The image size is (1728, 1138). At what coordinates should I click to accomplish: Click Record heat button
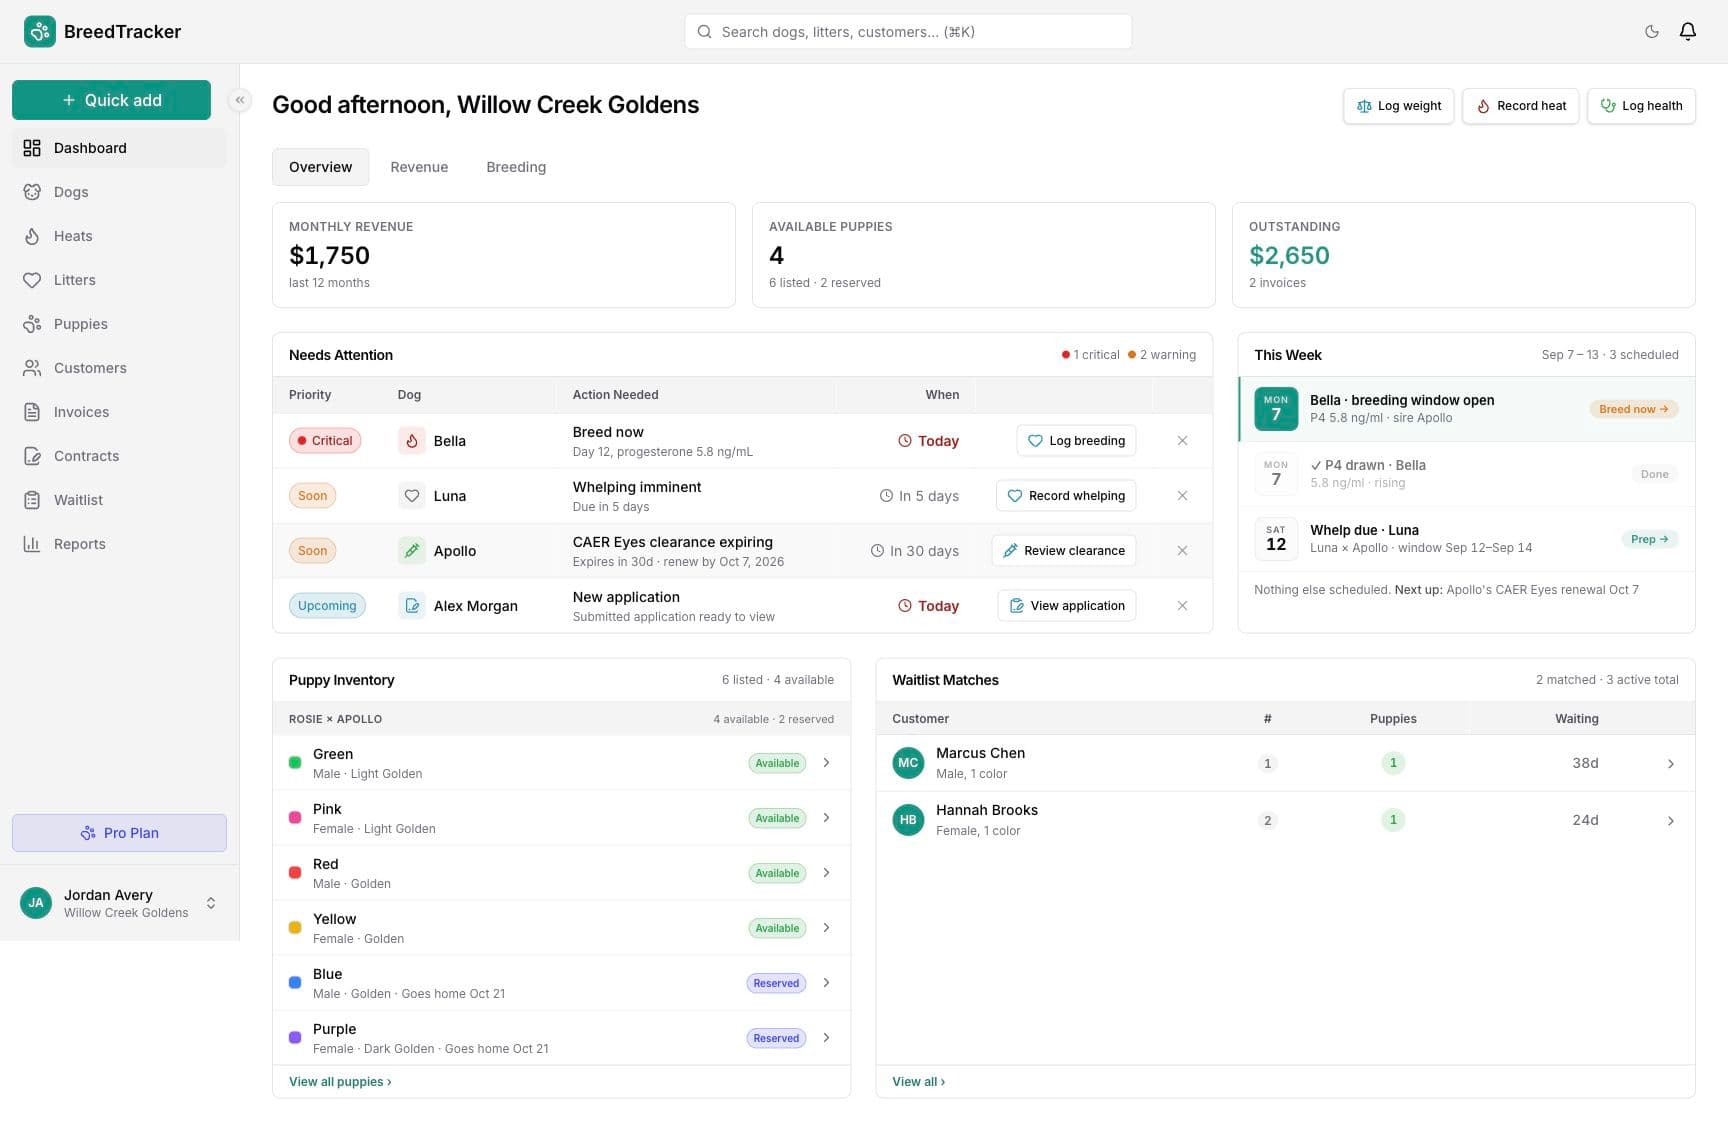1520,106
